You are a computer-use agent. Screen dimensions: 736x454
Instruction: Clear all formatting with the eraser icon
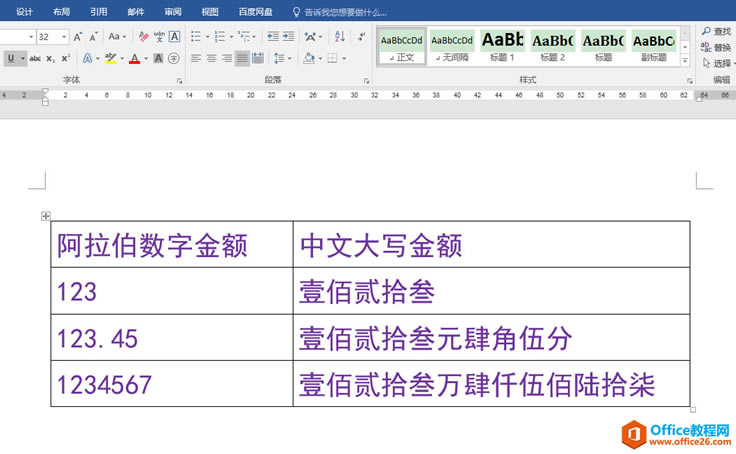(144, 37)
